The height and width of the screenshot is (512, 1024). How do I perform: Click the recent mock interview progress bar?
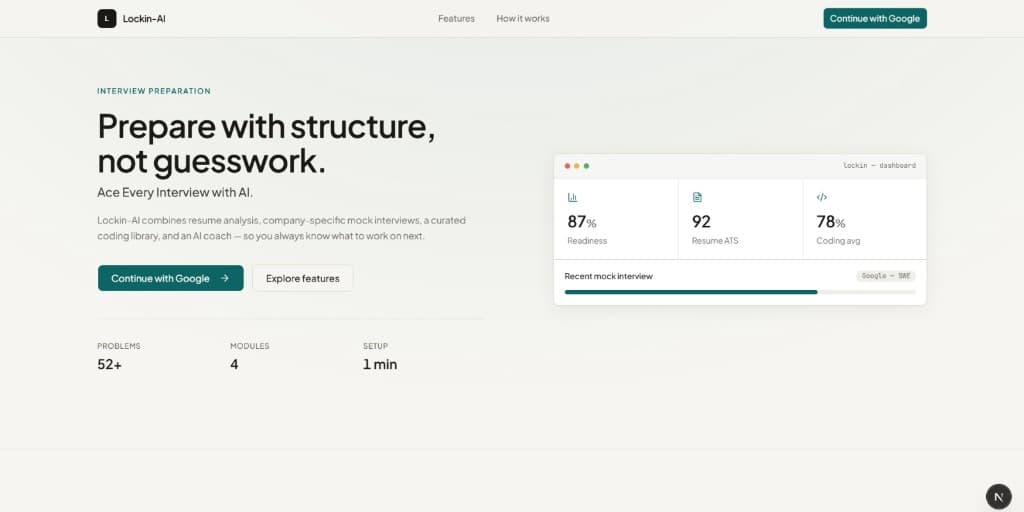point(740,292)
